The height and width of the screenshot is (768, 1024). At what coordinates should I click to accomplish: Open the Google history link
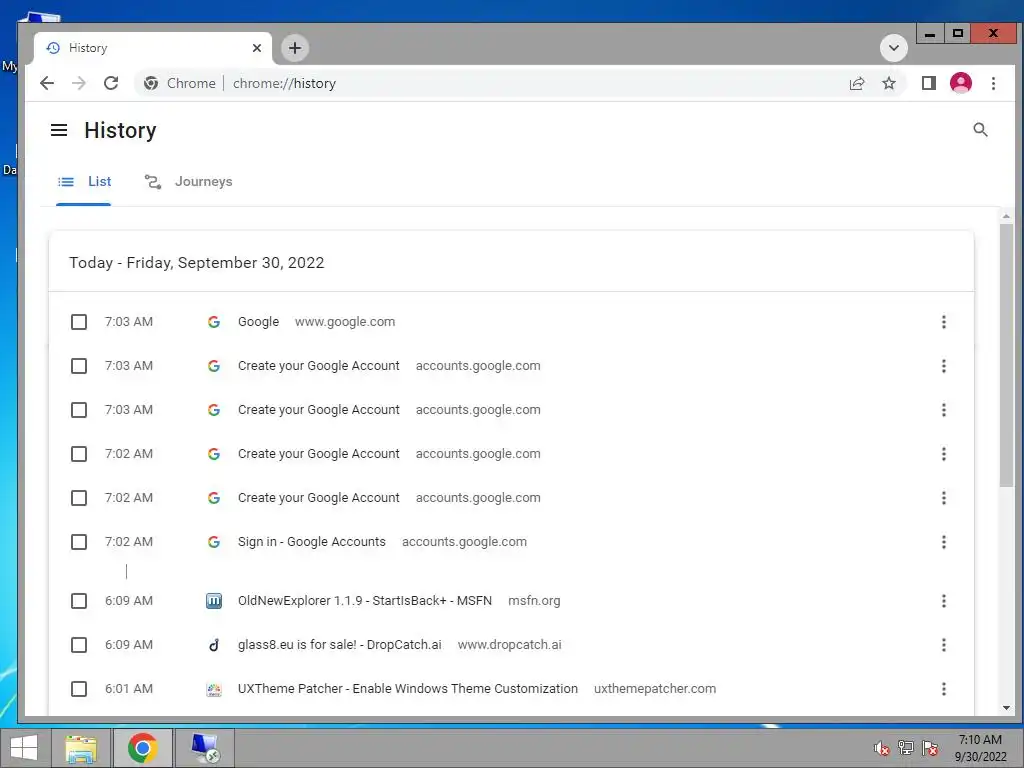258,322
